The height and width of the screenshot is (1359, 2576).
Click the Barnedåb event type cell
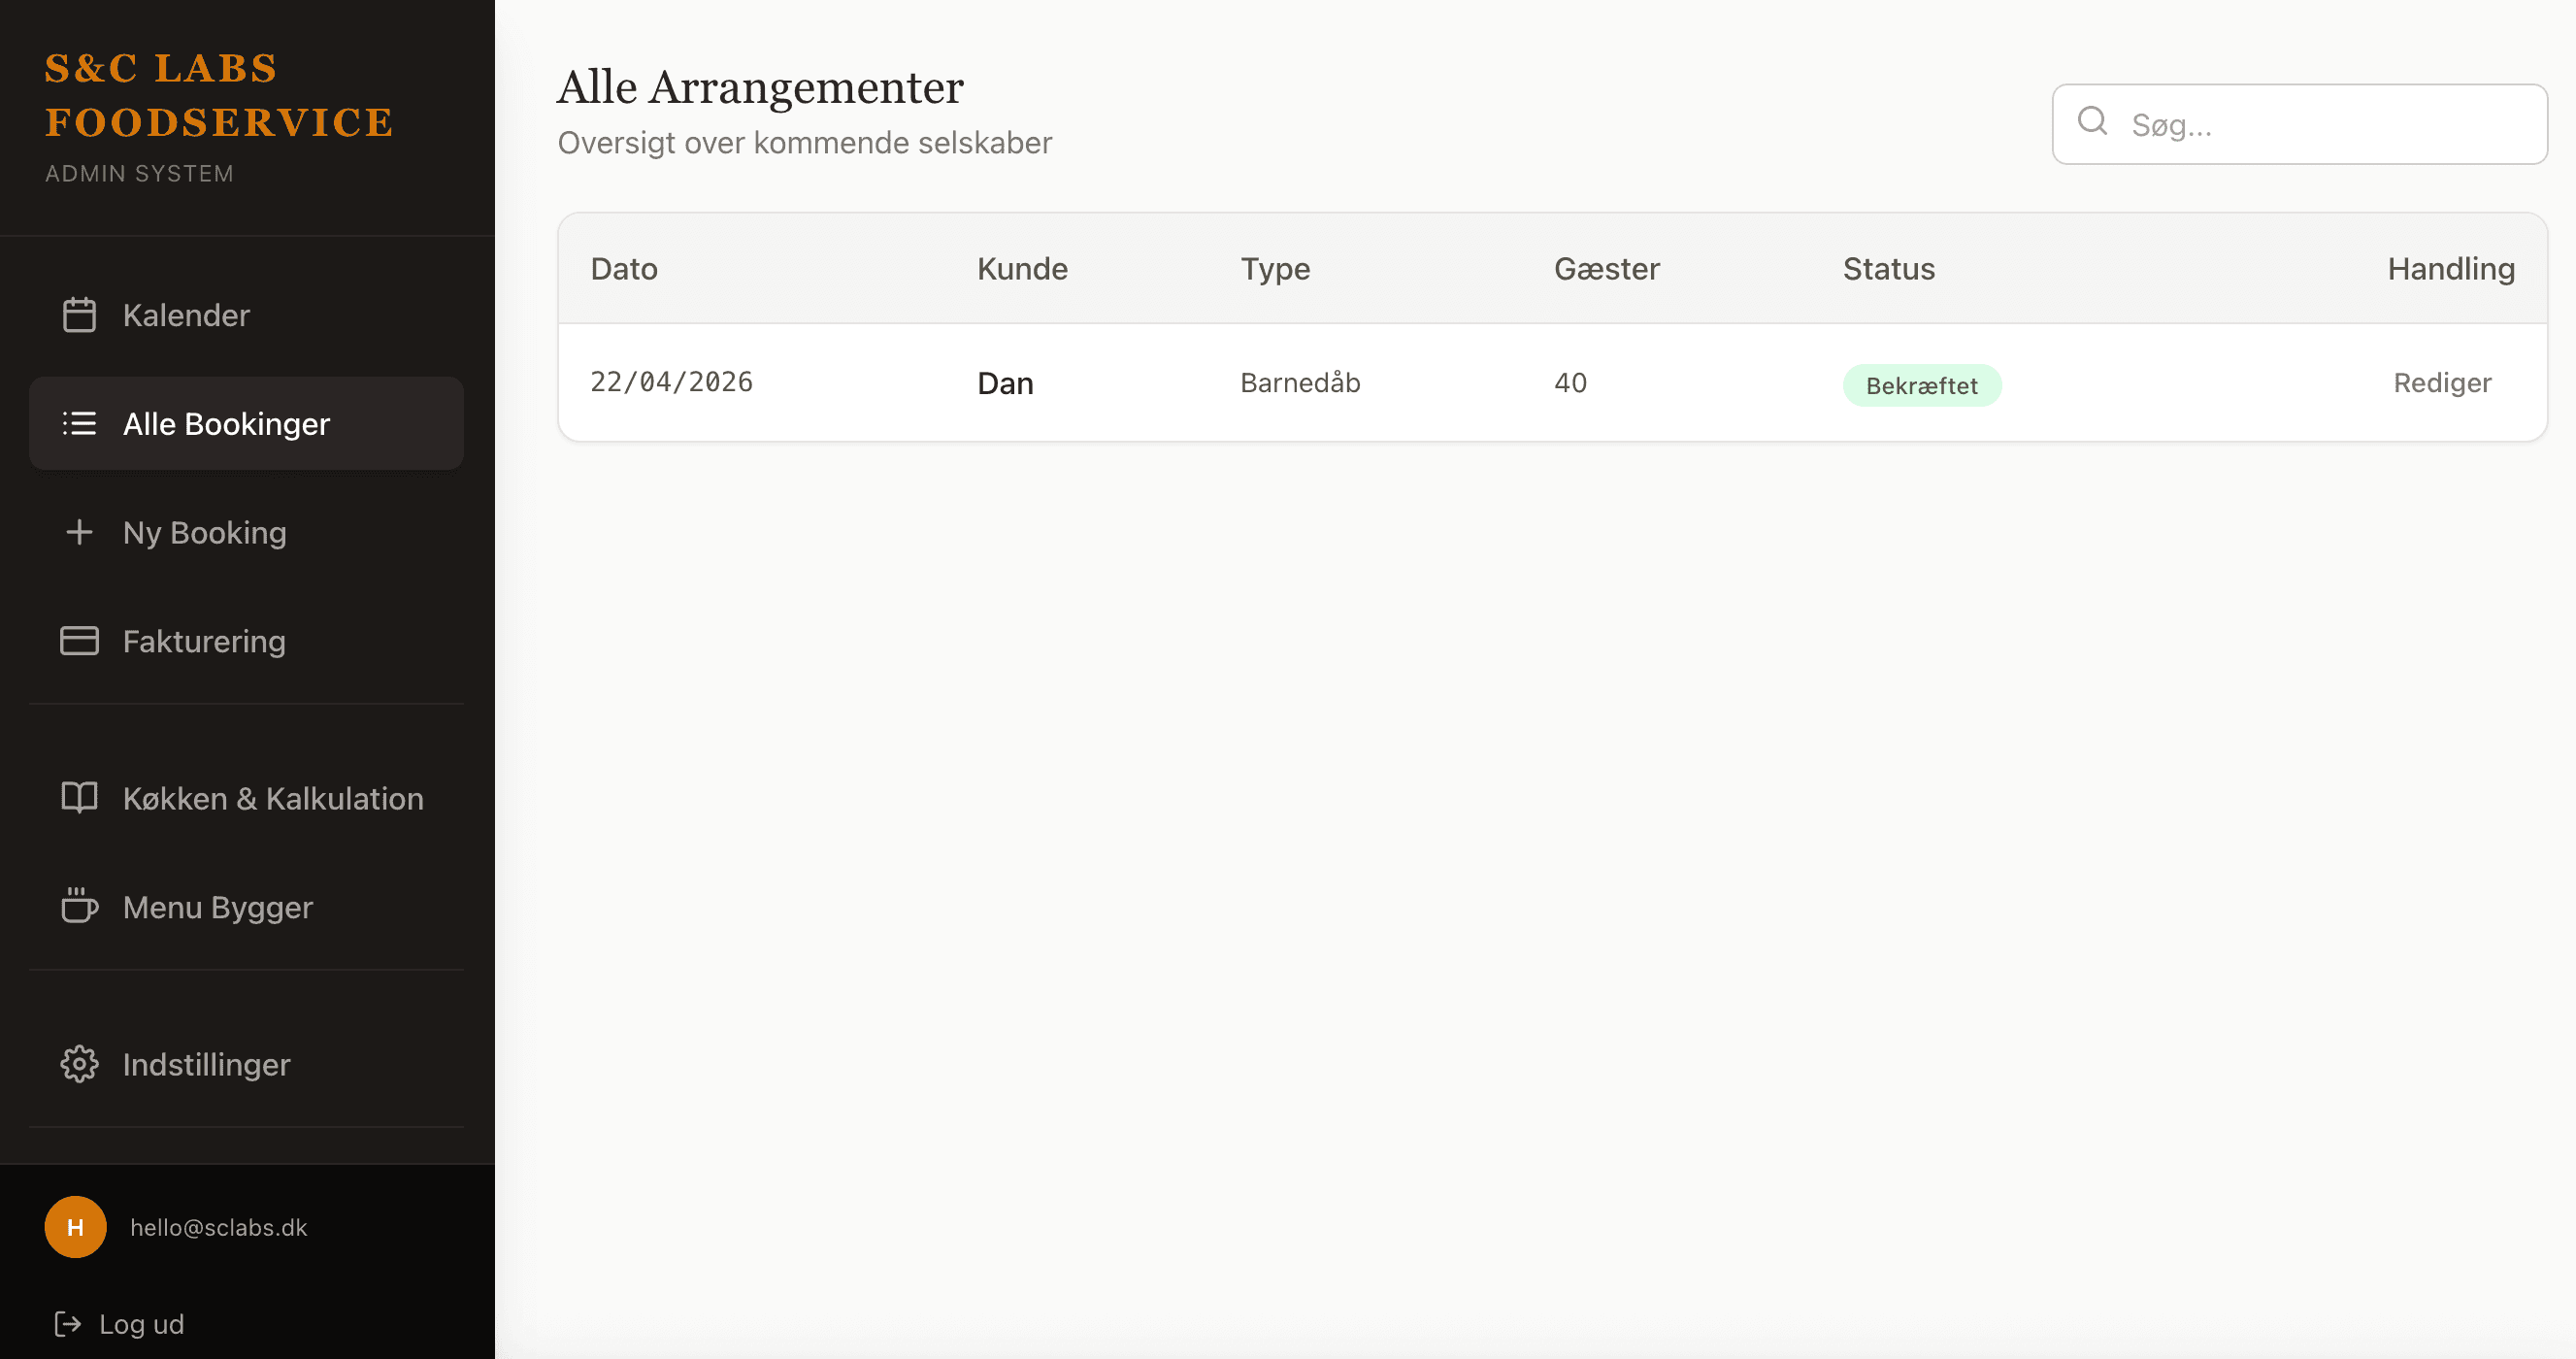click(1300, 382)
